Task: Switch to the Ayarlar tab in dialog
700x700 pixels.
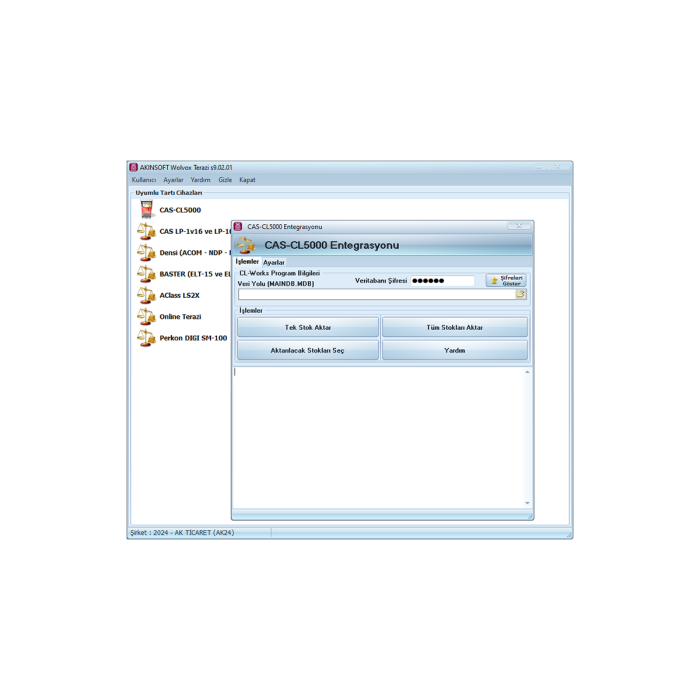Action: tap(274, 262)
